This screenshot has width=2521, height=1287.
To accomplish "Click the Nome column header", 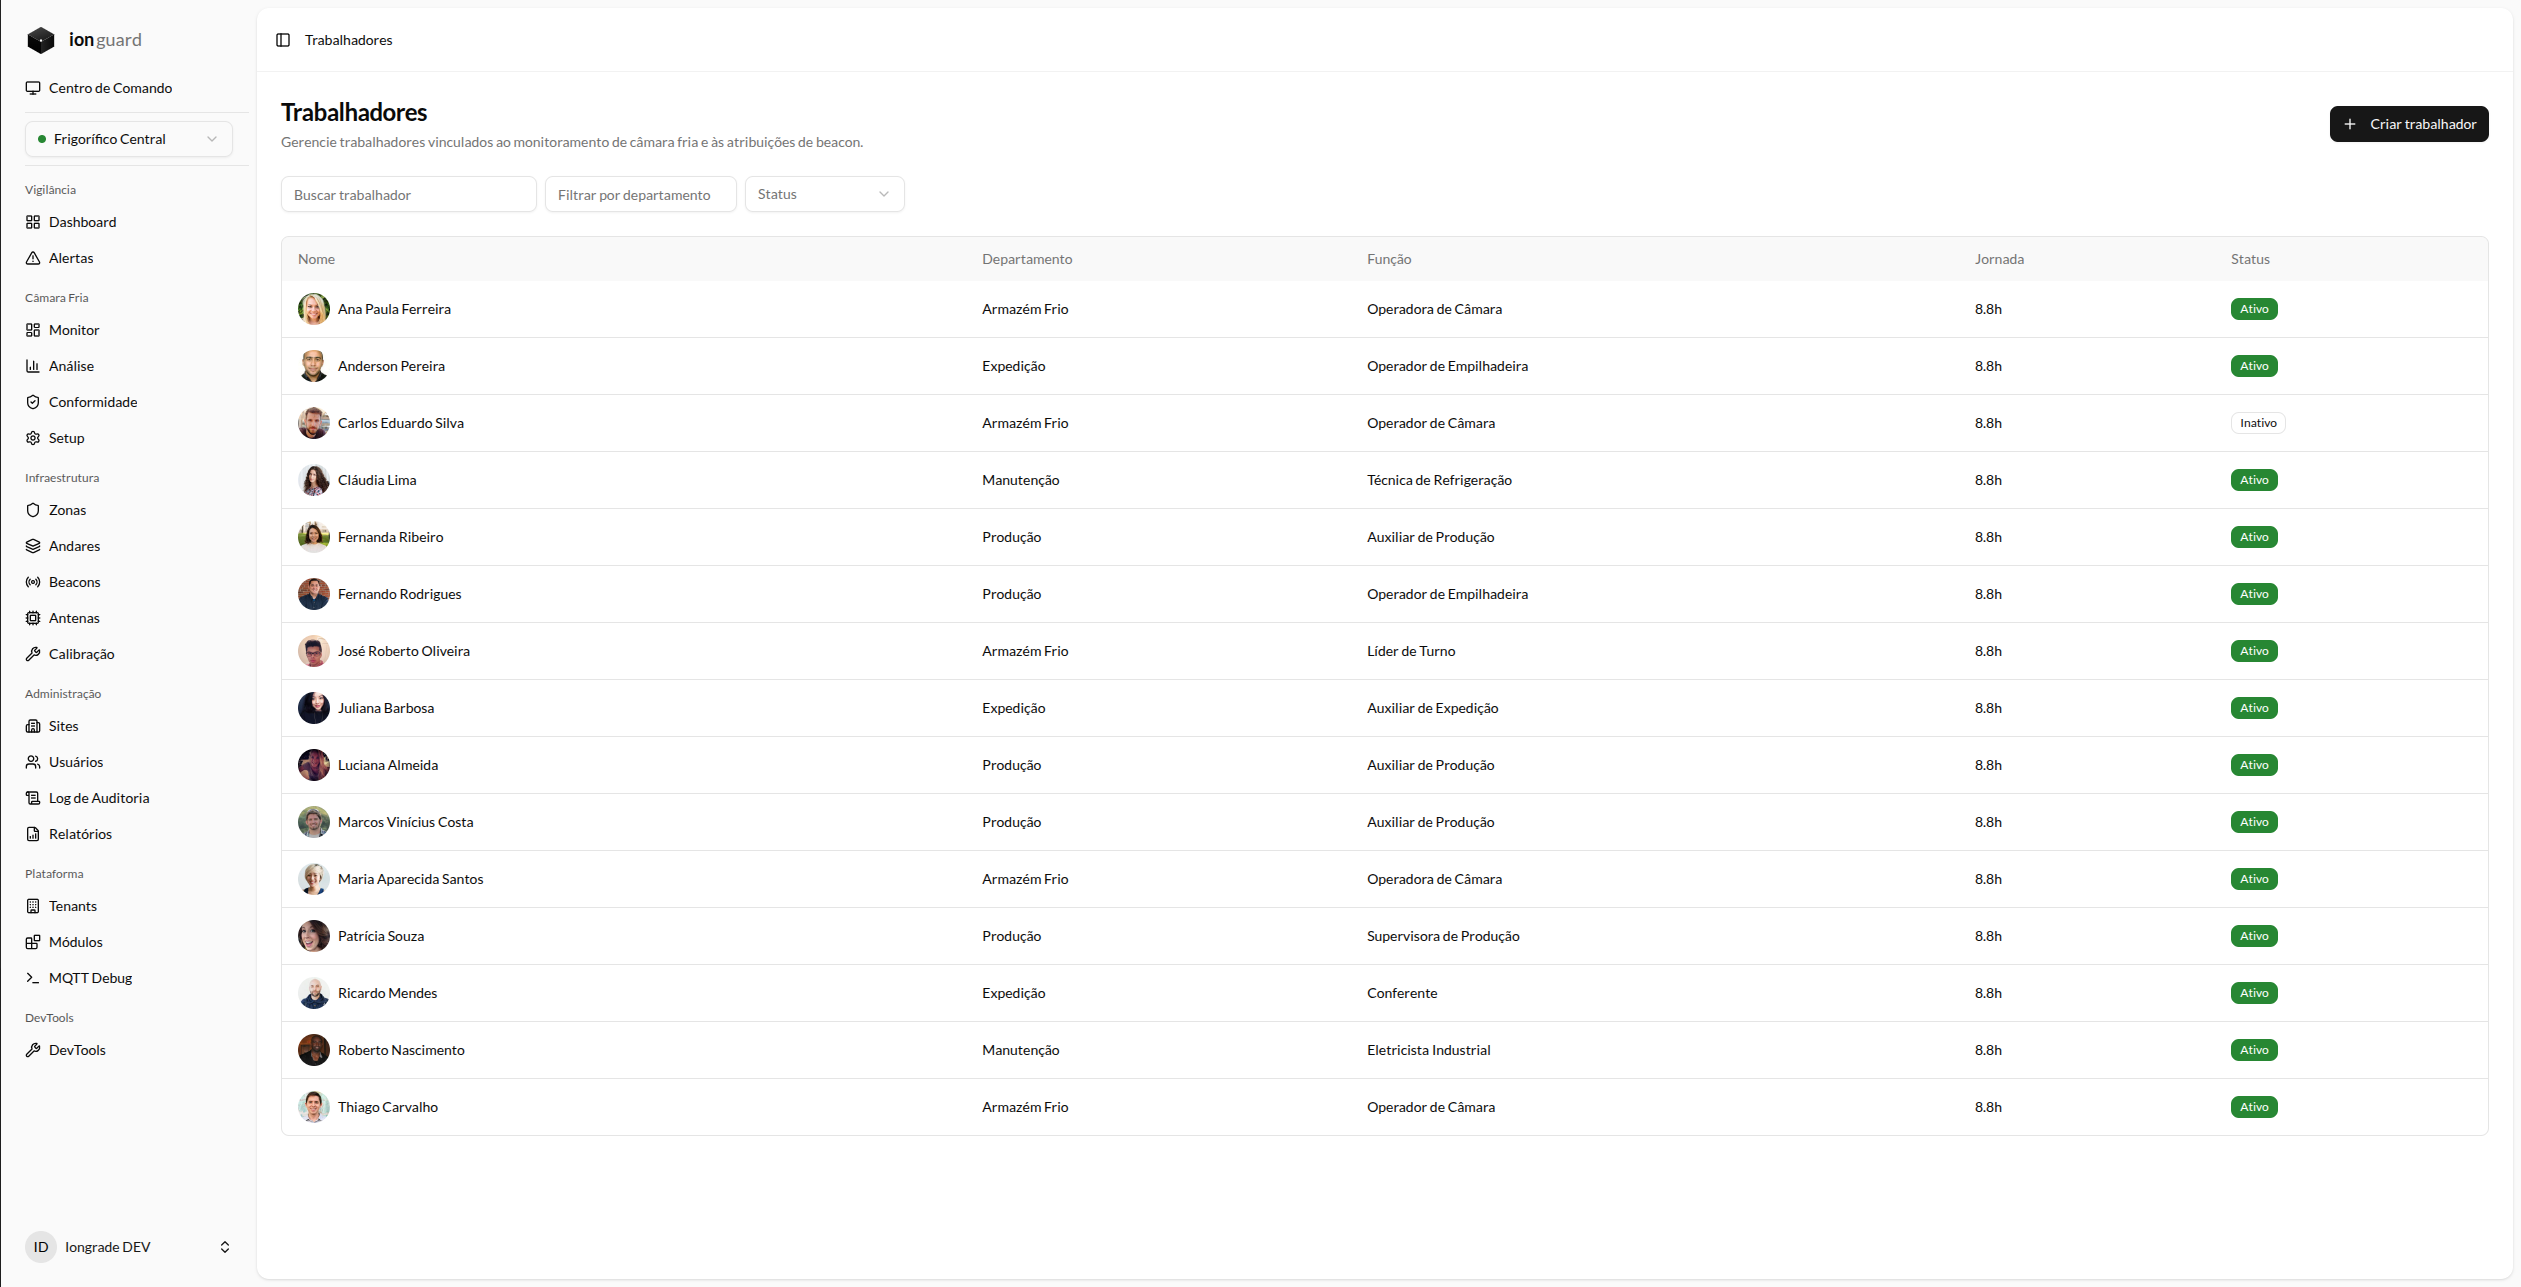I will (316, 259).
